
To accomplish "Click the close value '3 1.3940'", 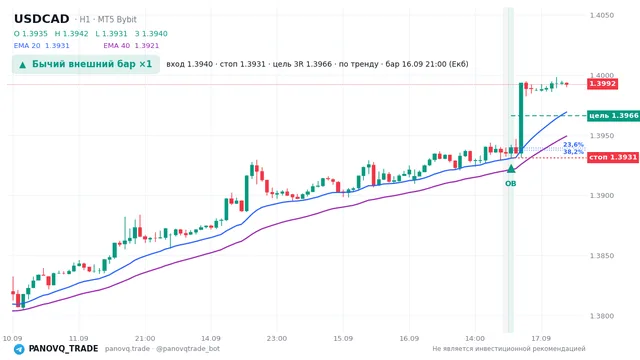I will tap(151, 34).
